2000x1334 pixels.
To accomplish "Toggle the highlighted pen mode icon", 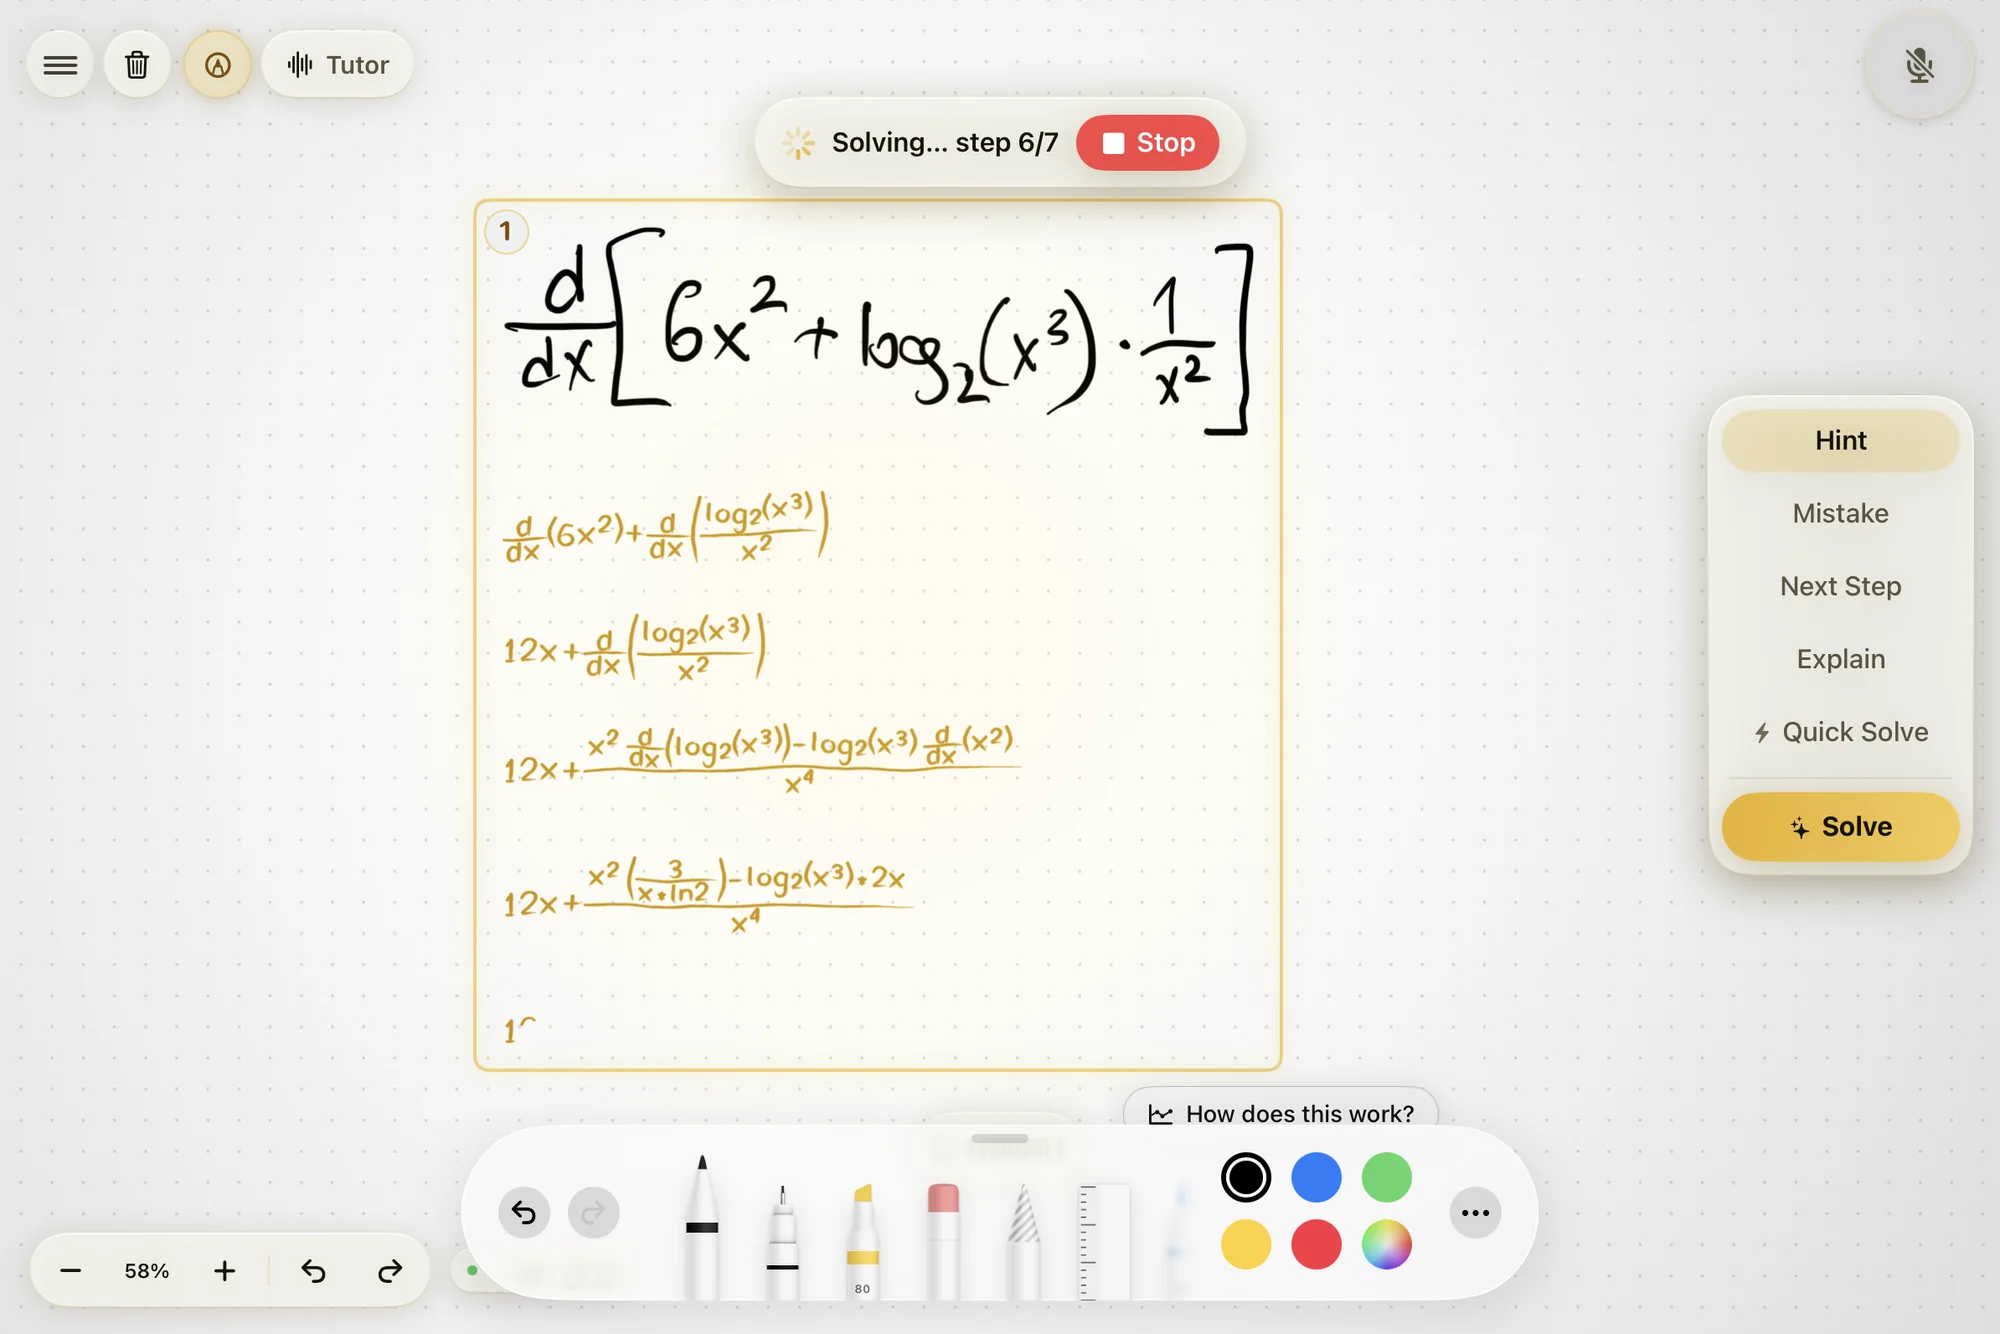I will coord(217,65).
